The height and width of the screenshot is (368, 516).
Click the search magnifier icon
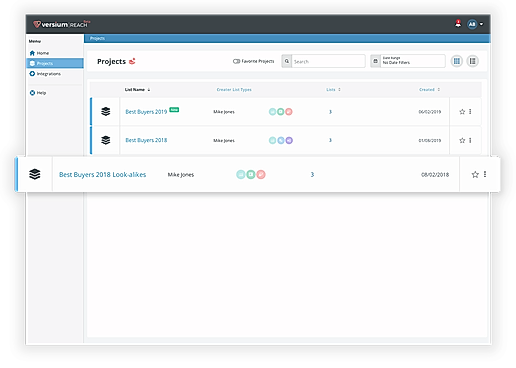[x=287, y=61]
